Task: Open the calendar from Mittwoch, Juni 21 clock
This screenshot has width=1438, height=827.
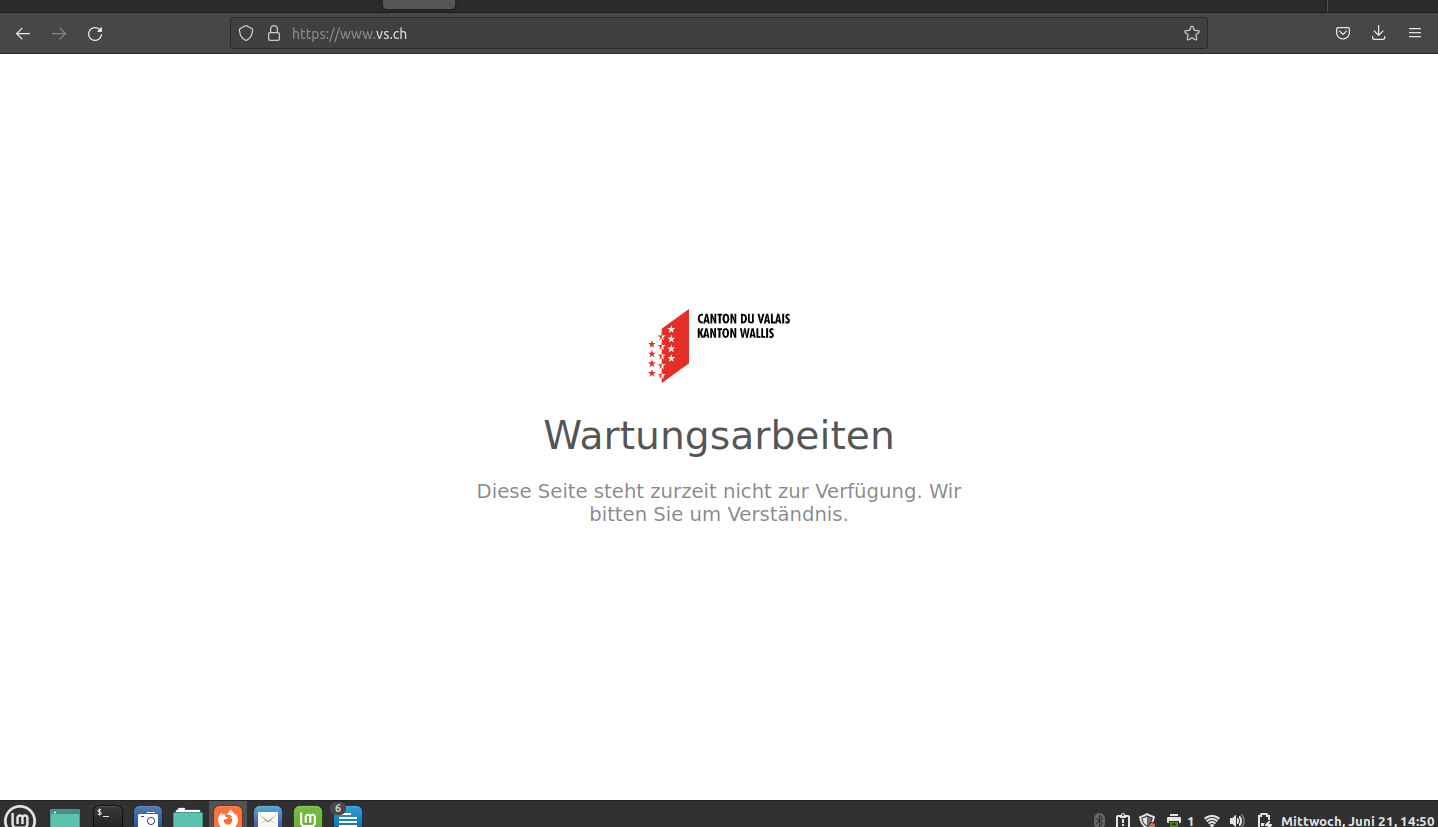Action: point(1357,821)
